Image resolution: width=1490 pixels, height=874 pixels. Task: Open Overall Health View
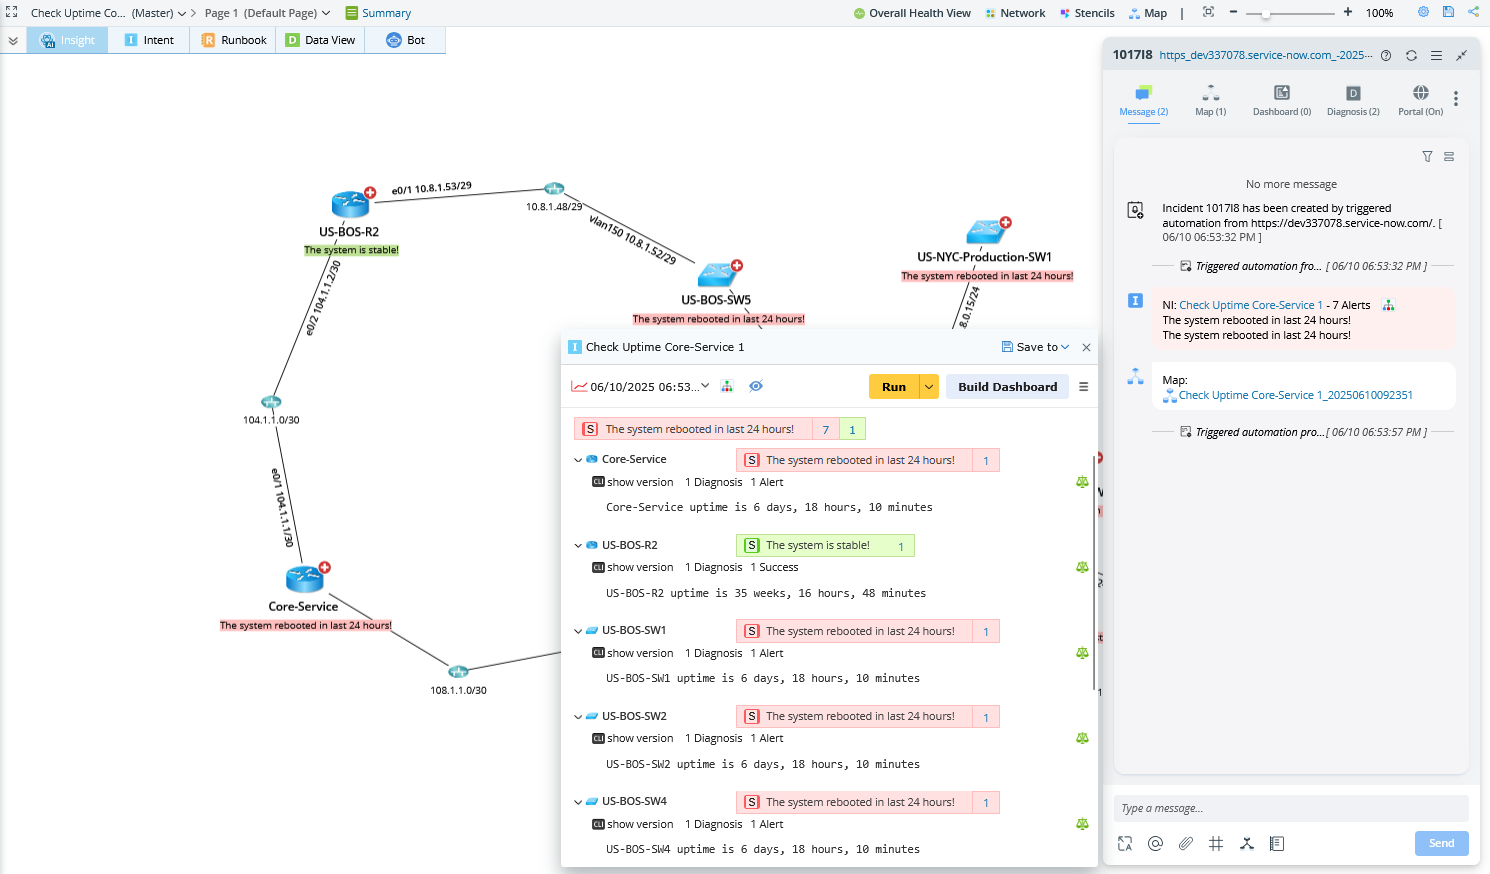[912, 13]
